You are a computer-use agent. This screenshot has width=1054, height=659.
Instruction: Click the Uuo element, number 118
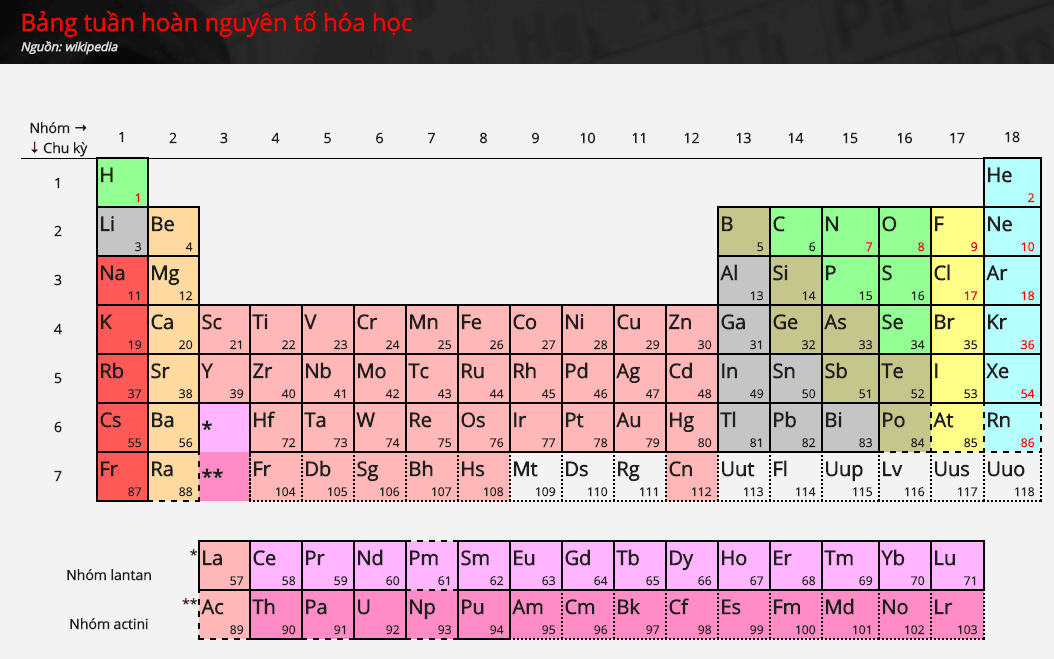(1012, 477)
